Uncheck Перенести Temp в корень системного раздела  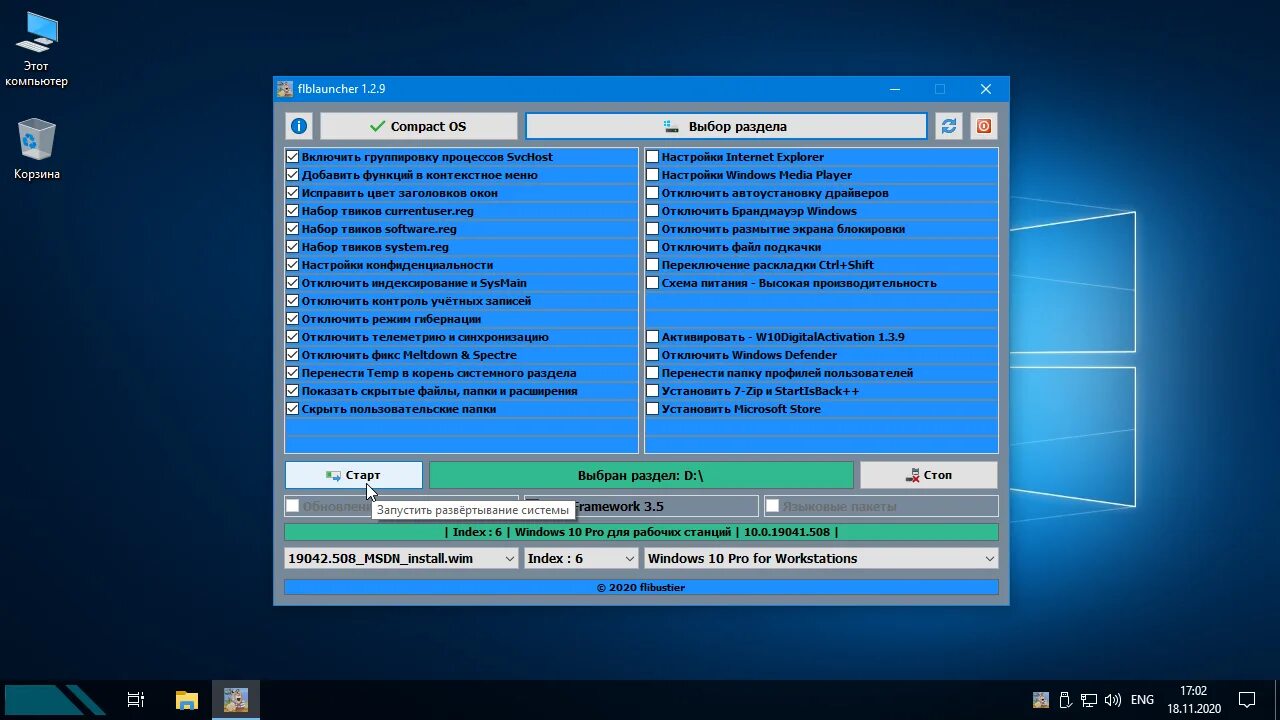click(x=293, y=373)
